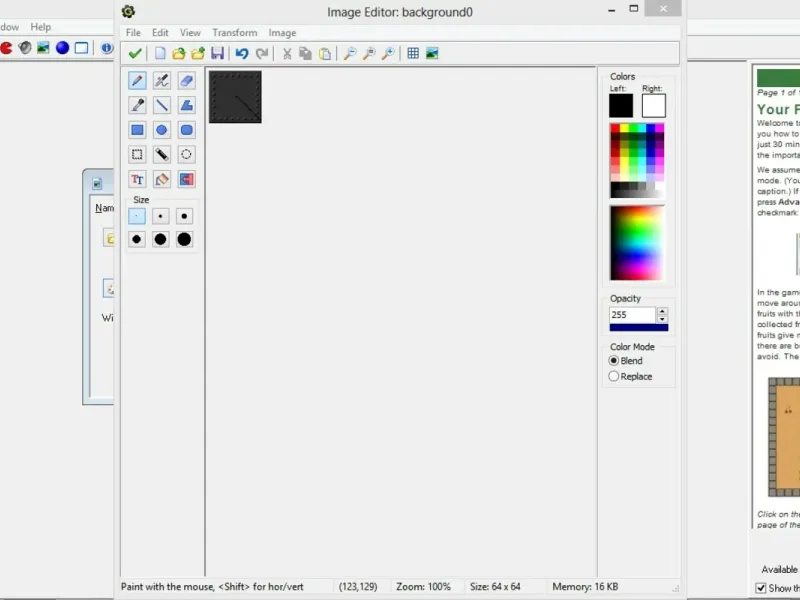Select the Eraser tool

[186, 81]
